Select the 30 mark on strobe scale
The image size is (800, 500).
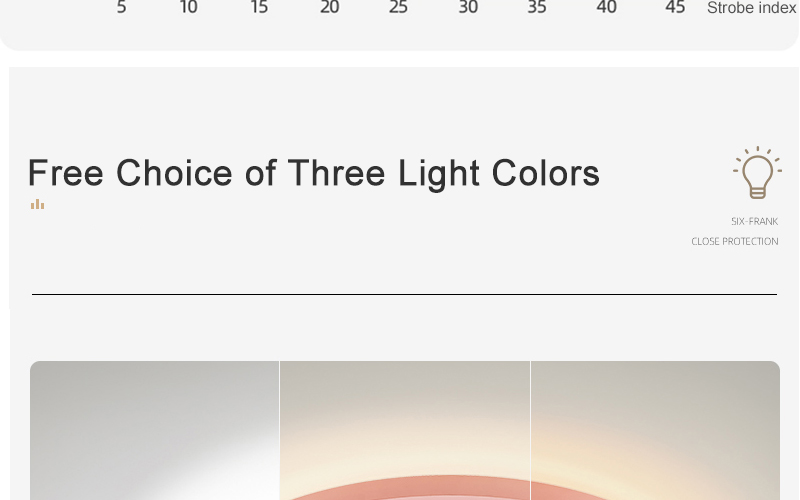(x=468, y=7)
